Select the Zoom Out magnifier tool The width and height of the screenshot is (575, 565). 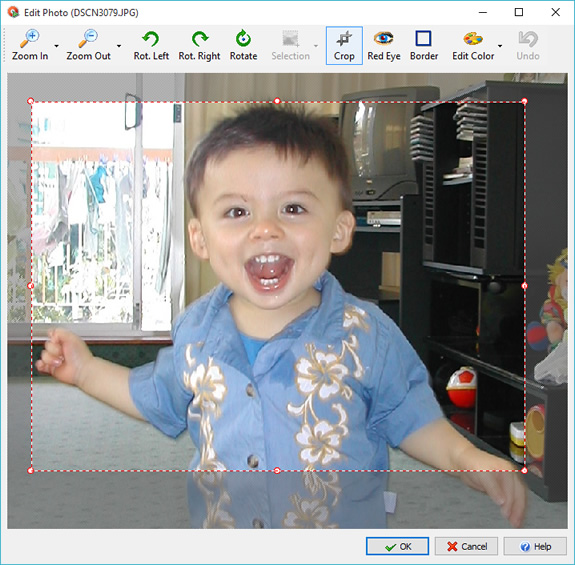coord(88,45)
